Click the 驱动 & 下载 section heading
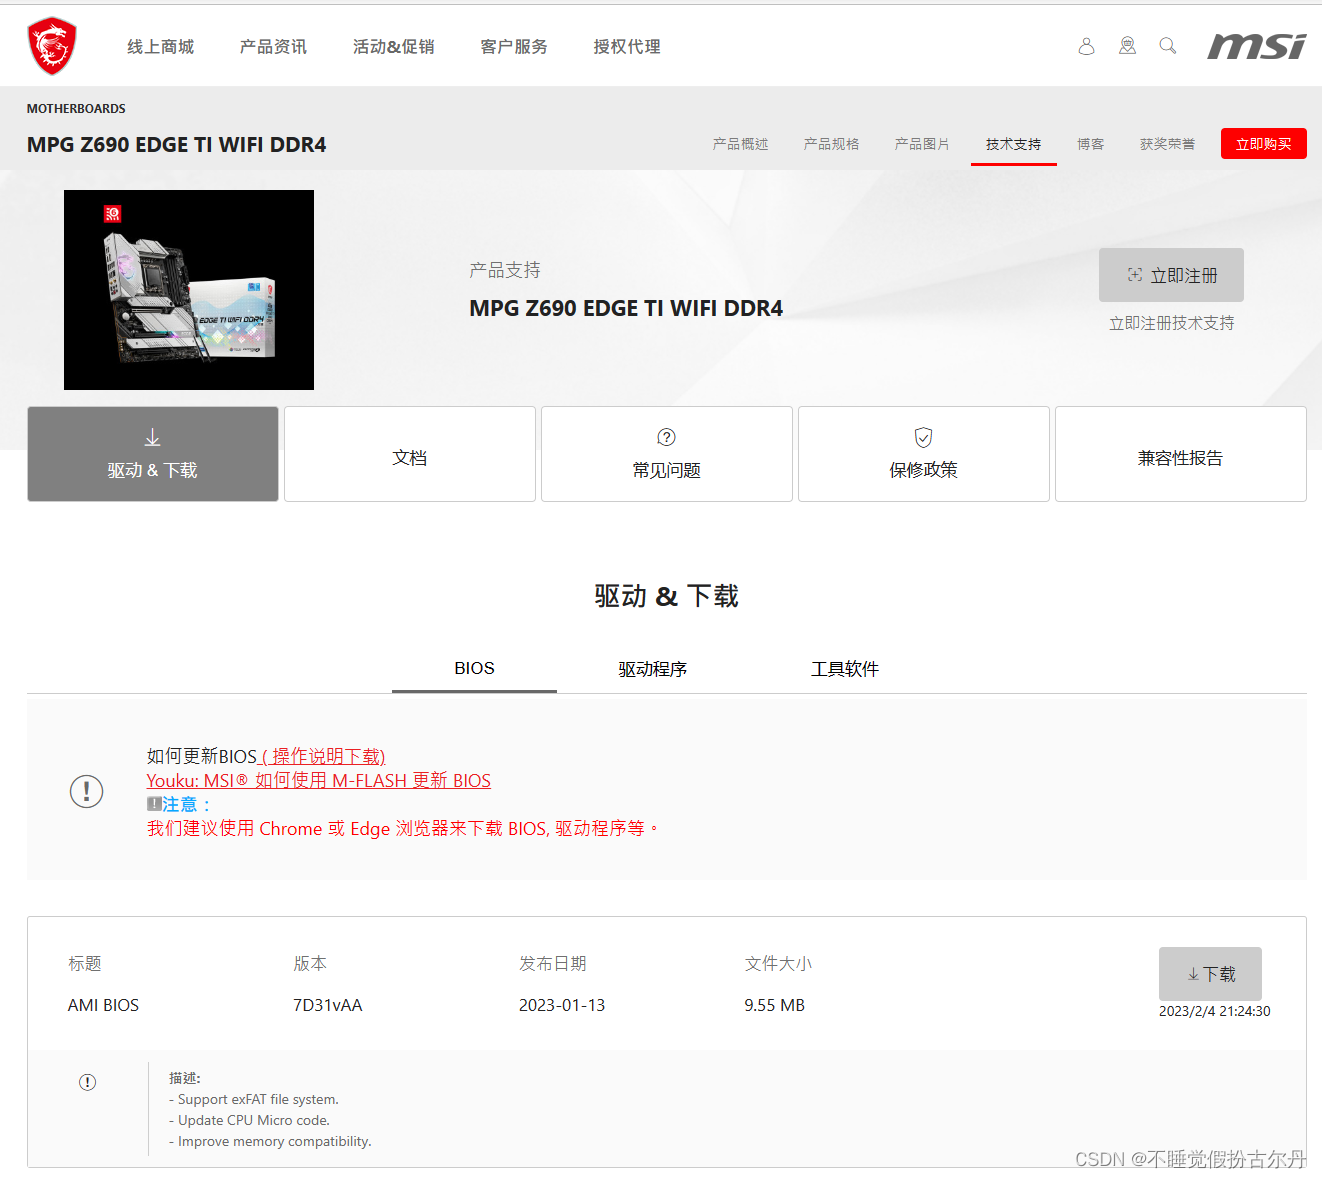1322x1178 pixels. [x=667, y=596]
